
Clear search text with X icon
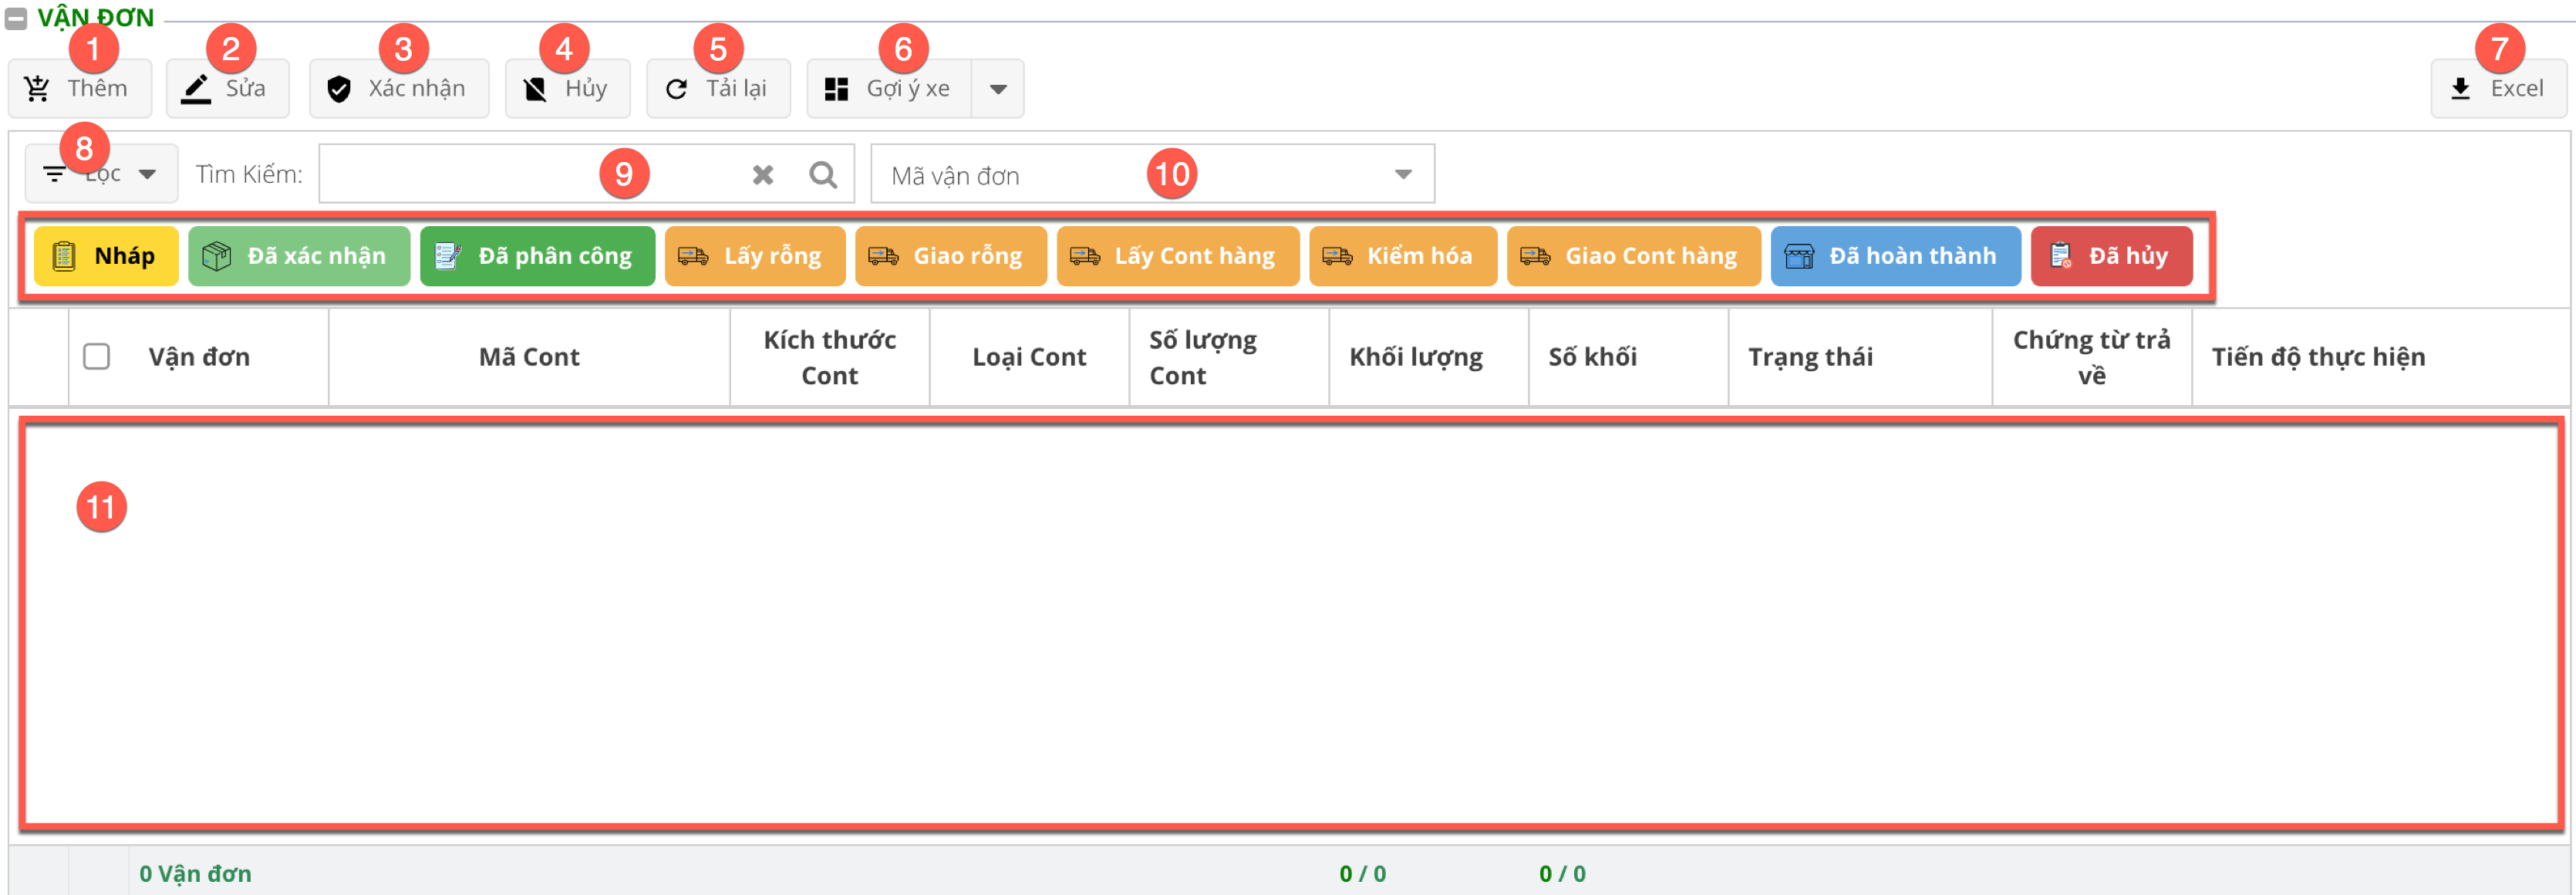[x=763, y=175]
